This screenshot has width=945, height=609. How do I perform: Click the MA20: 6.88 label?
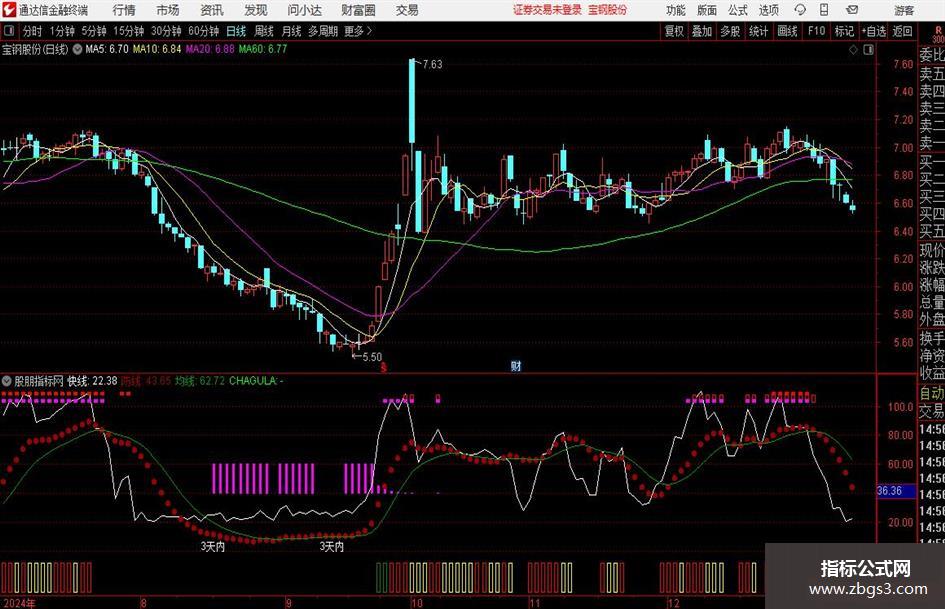click(210, 49)
